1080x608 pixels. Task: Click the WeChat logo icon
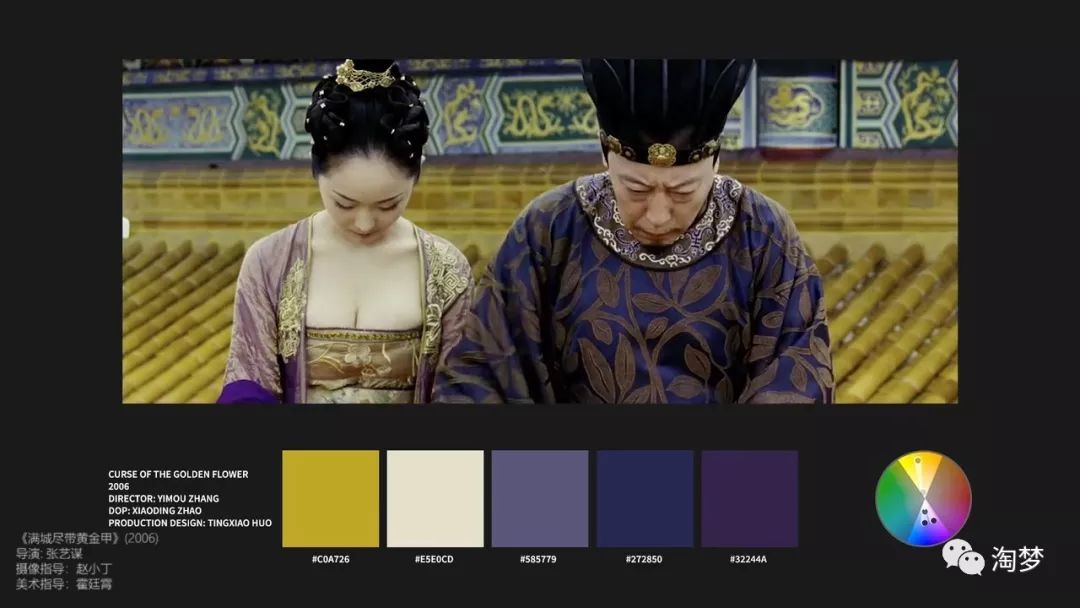[963, 558]
